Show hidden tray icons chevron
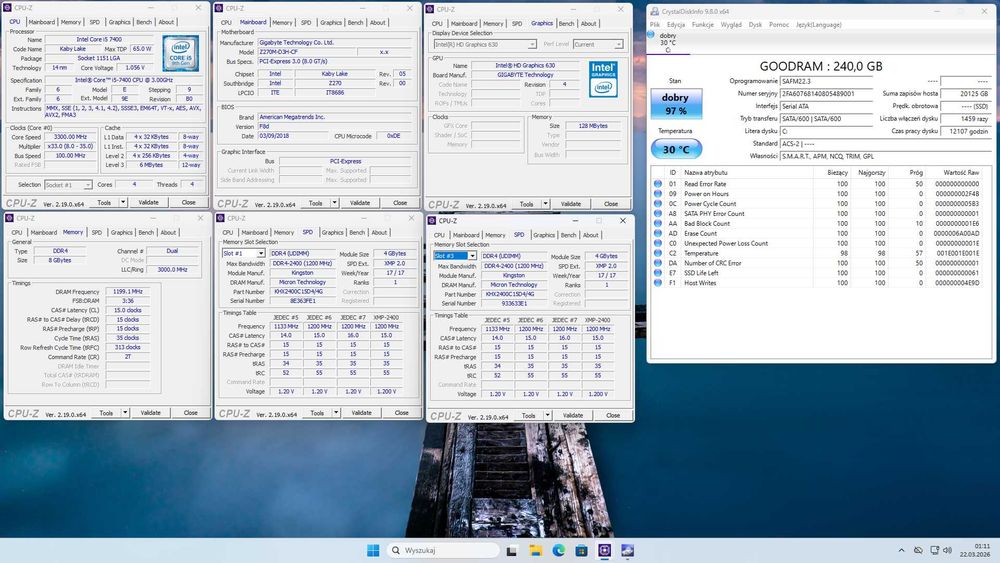Viewport: 1000px width, 563px height. [901, 550]
